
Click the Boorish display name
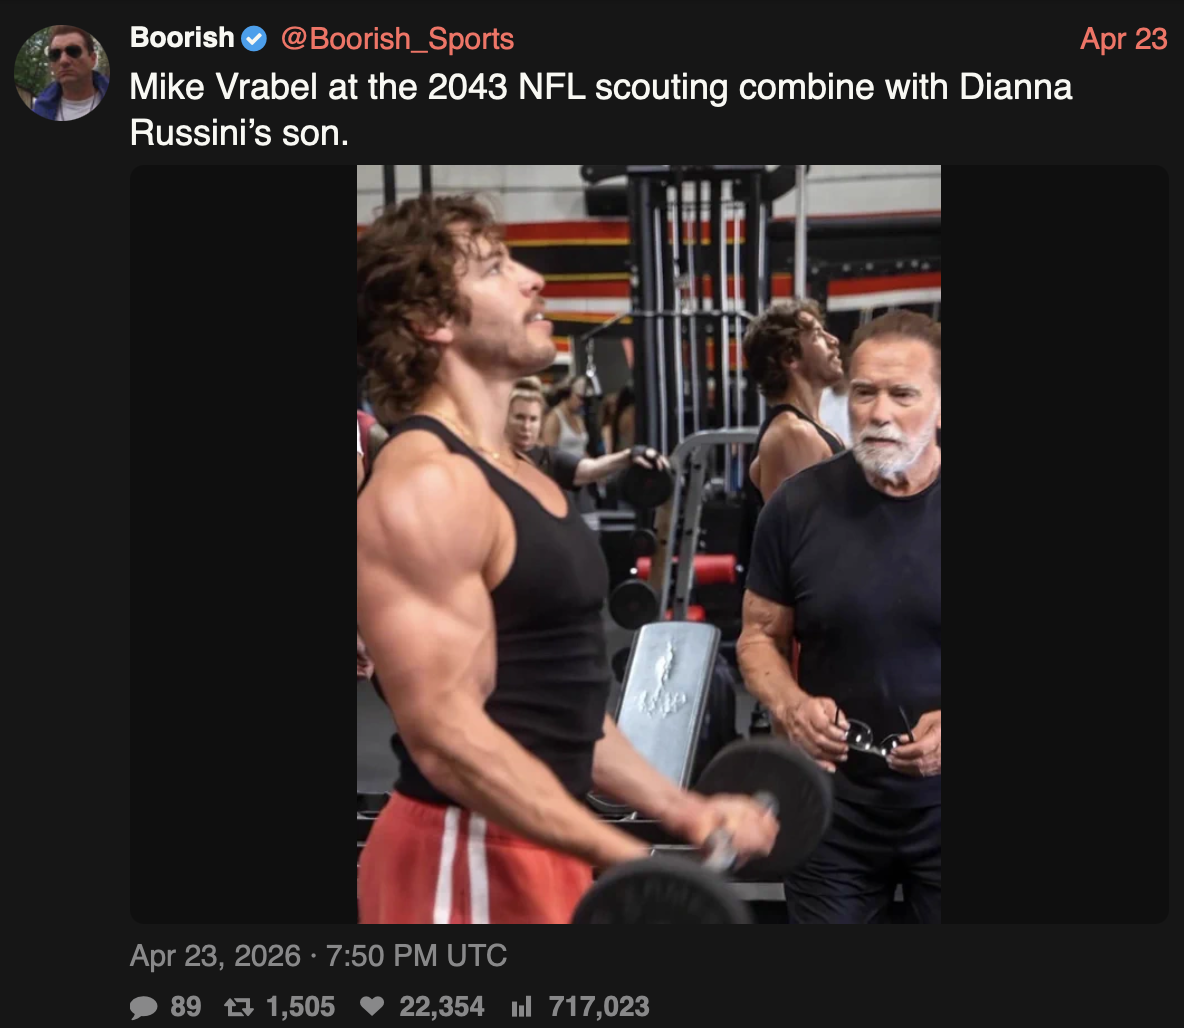tap(182, 38)
